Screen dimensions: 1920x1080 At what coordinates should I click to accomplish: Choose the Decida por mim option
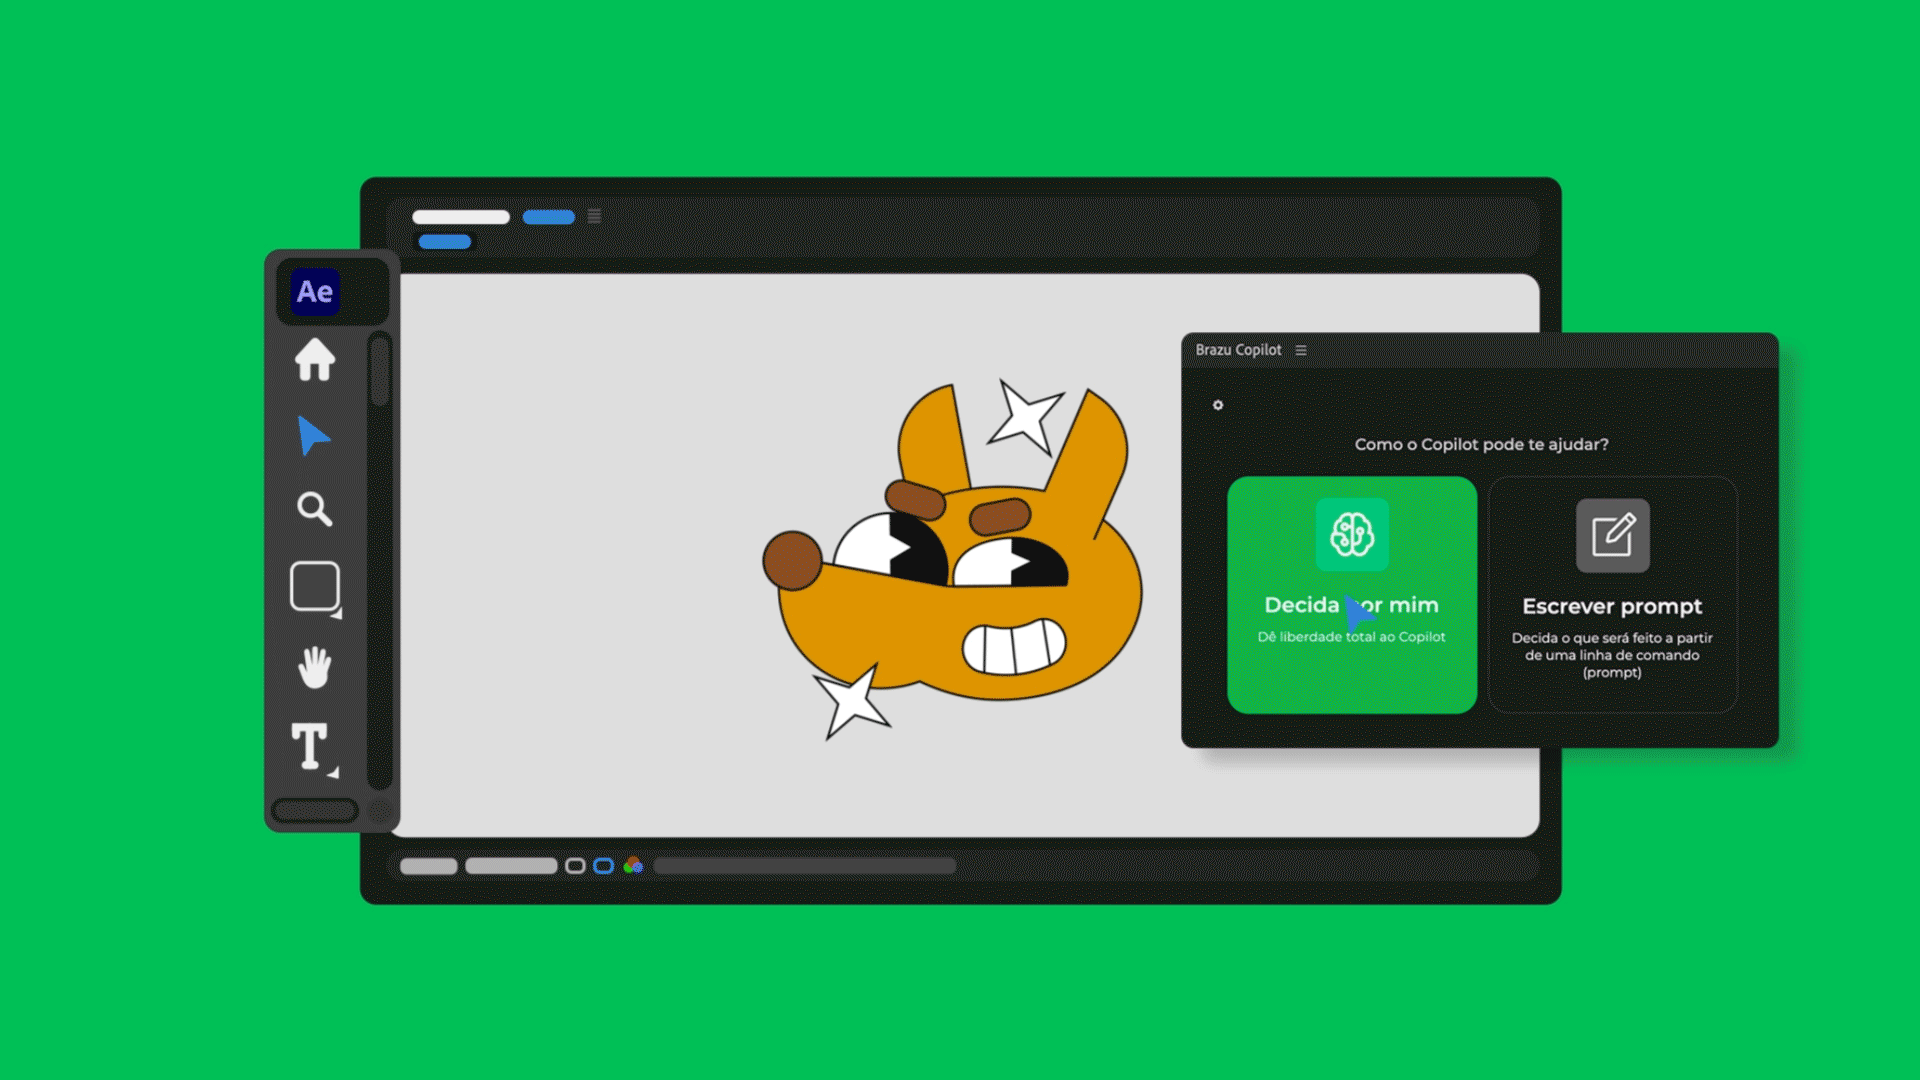1351,594
